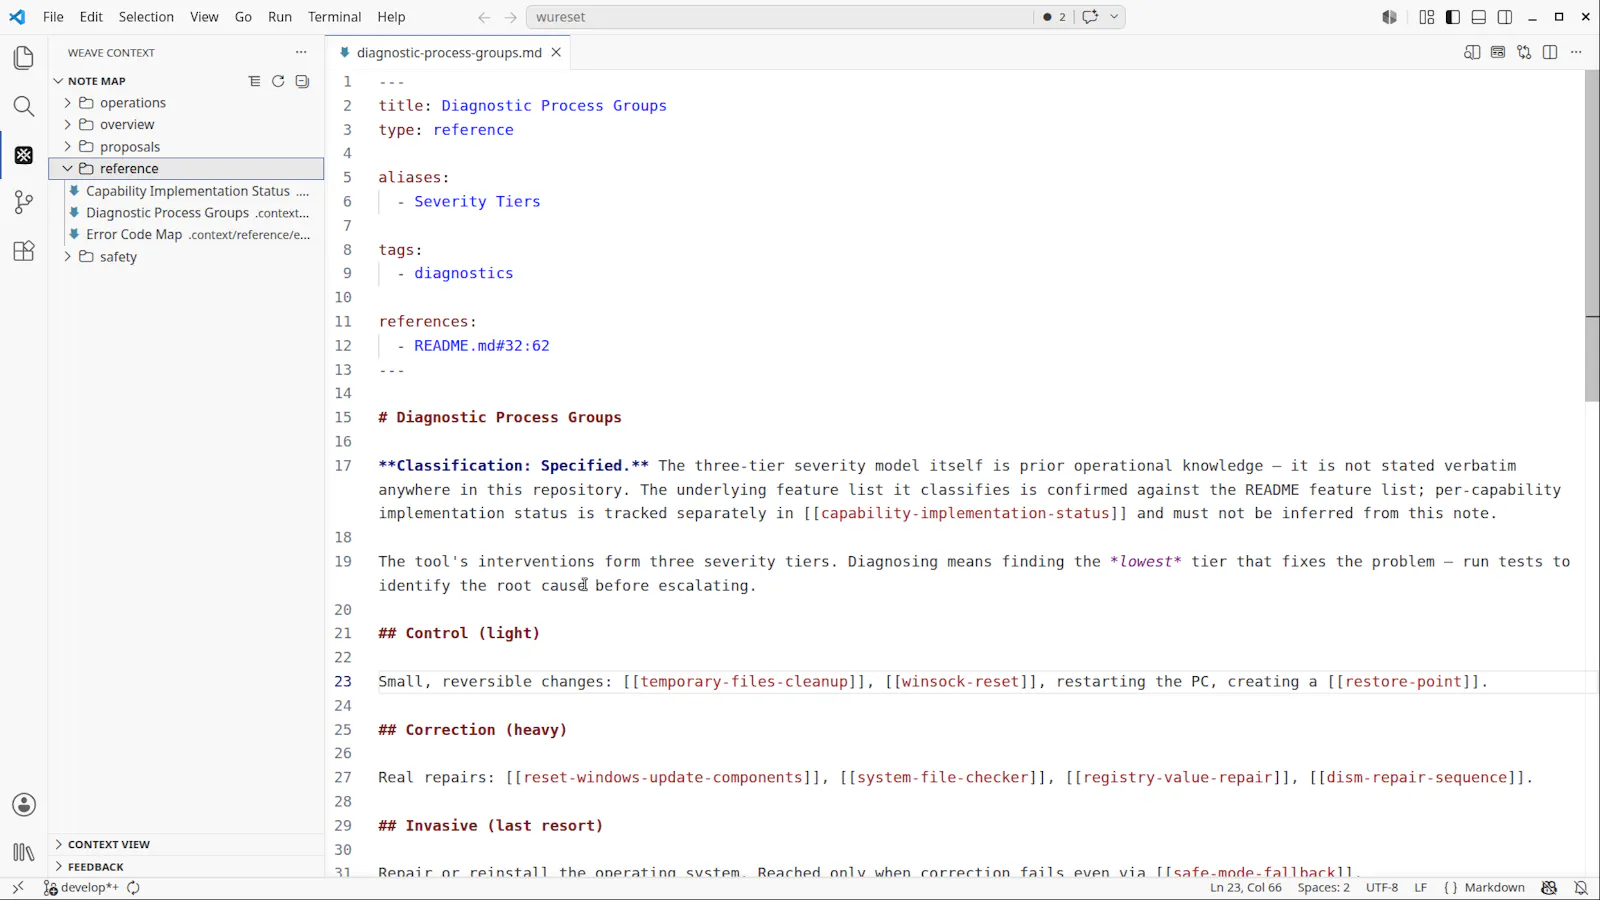
Task: Open the Terminal menu
Action: point(334,17)
